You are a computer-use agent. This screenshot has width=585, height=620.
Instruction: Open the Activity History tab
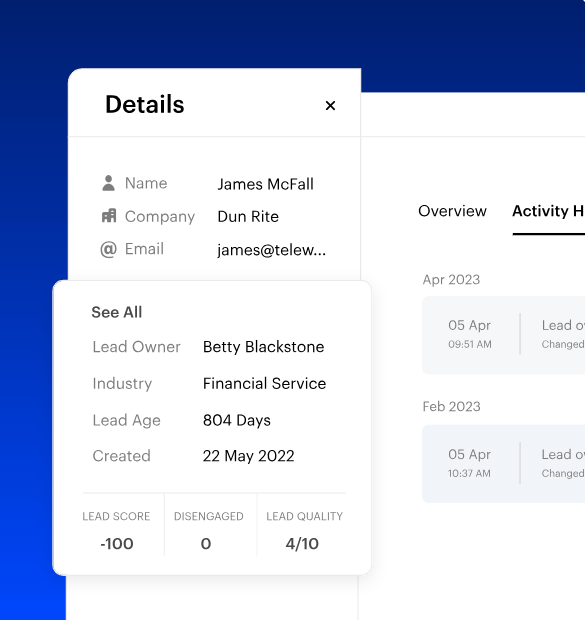[548, 211]
